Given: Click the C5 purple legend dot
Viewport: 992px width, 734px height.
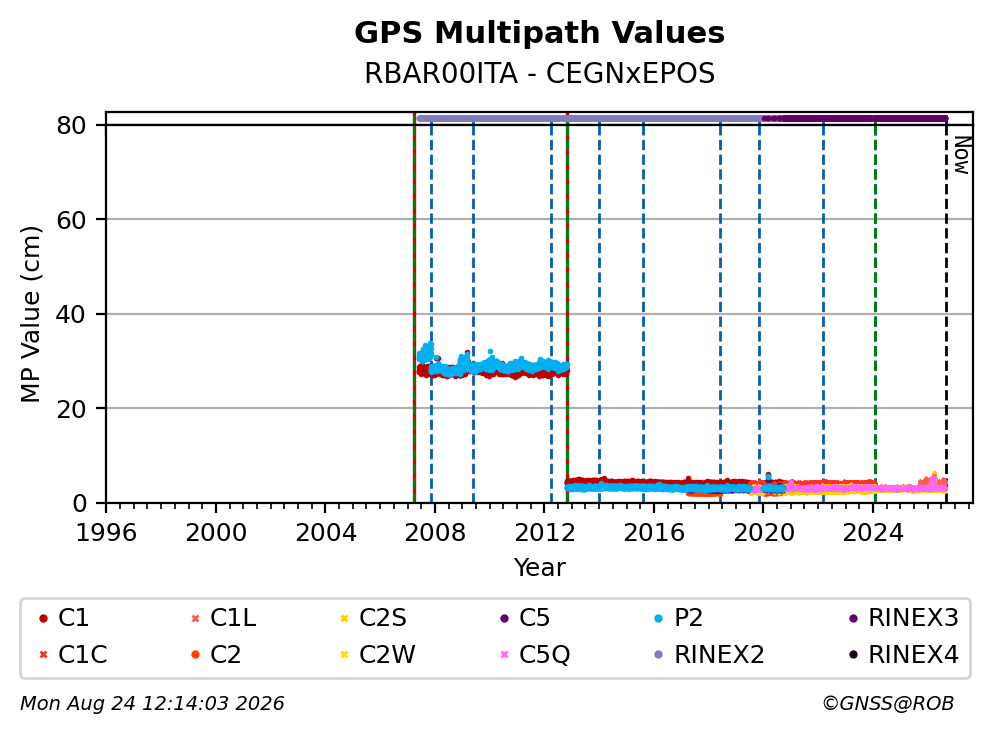Looking at the screenshot, I should coord(504,618).
